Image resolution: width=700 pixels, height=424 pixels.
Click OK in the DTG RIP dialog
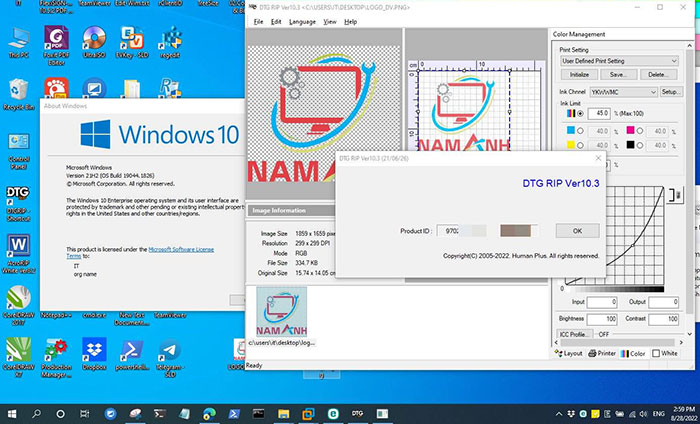576,230
